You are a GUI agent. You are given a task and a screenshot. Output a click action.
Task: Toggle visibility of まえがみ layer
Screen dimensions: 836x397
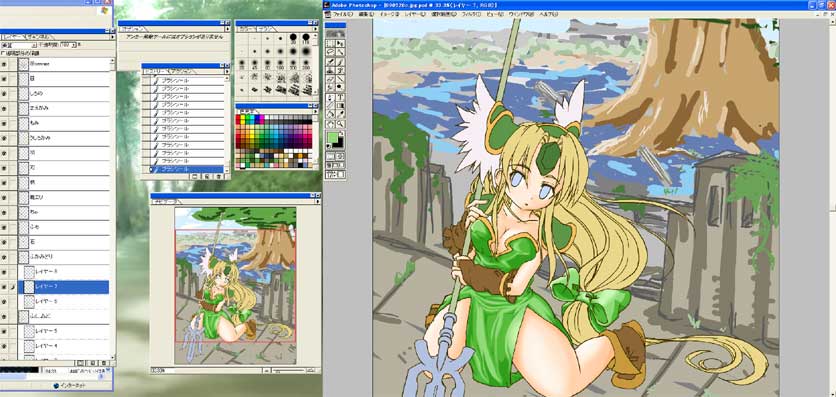pos(4,108)
